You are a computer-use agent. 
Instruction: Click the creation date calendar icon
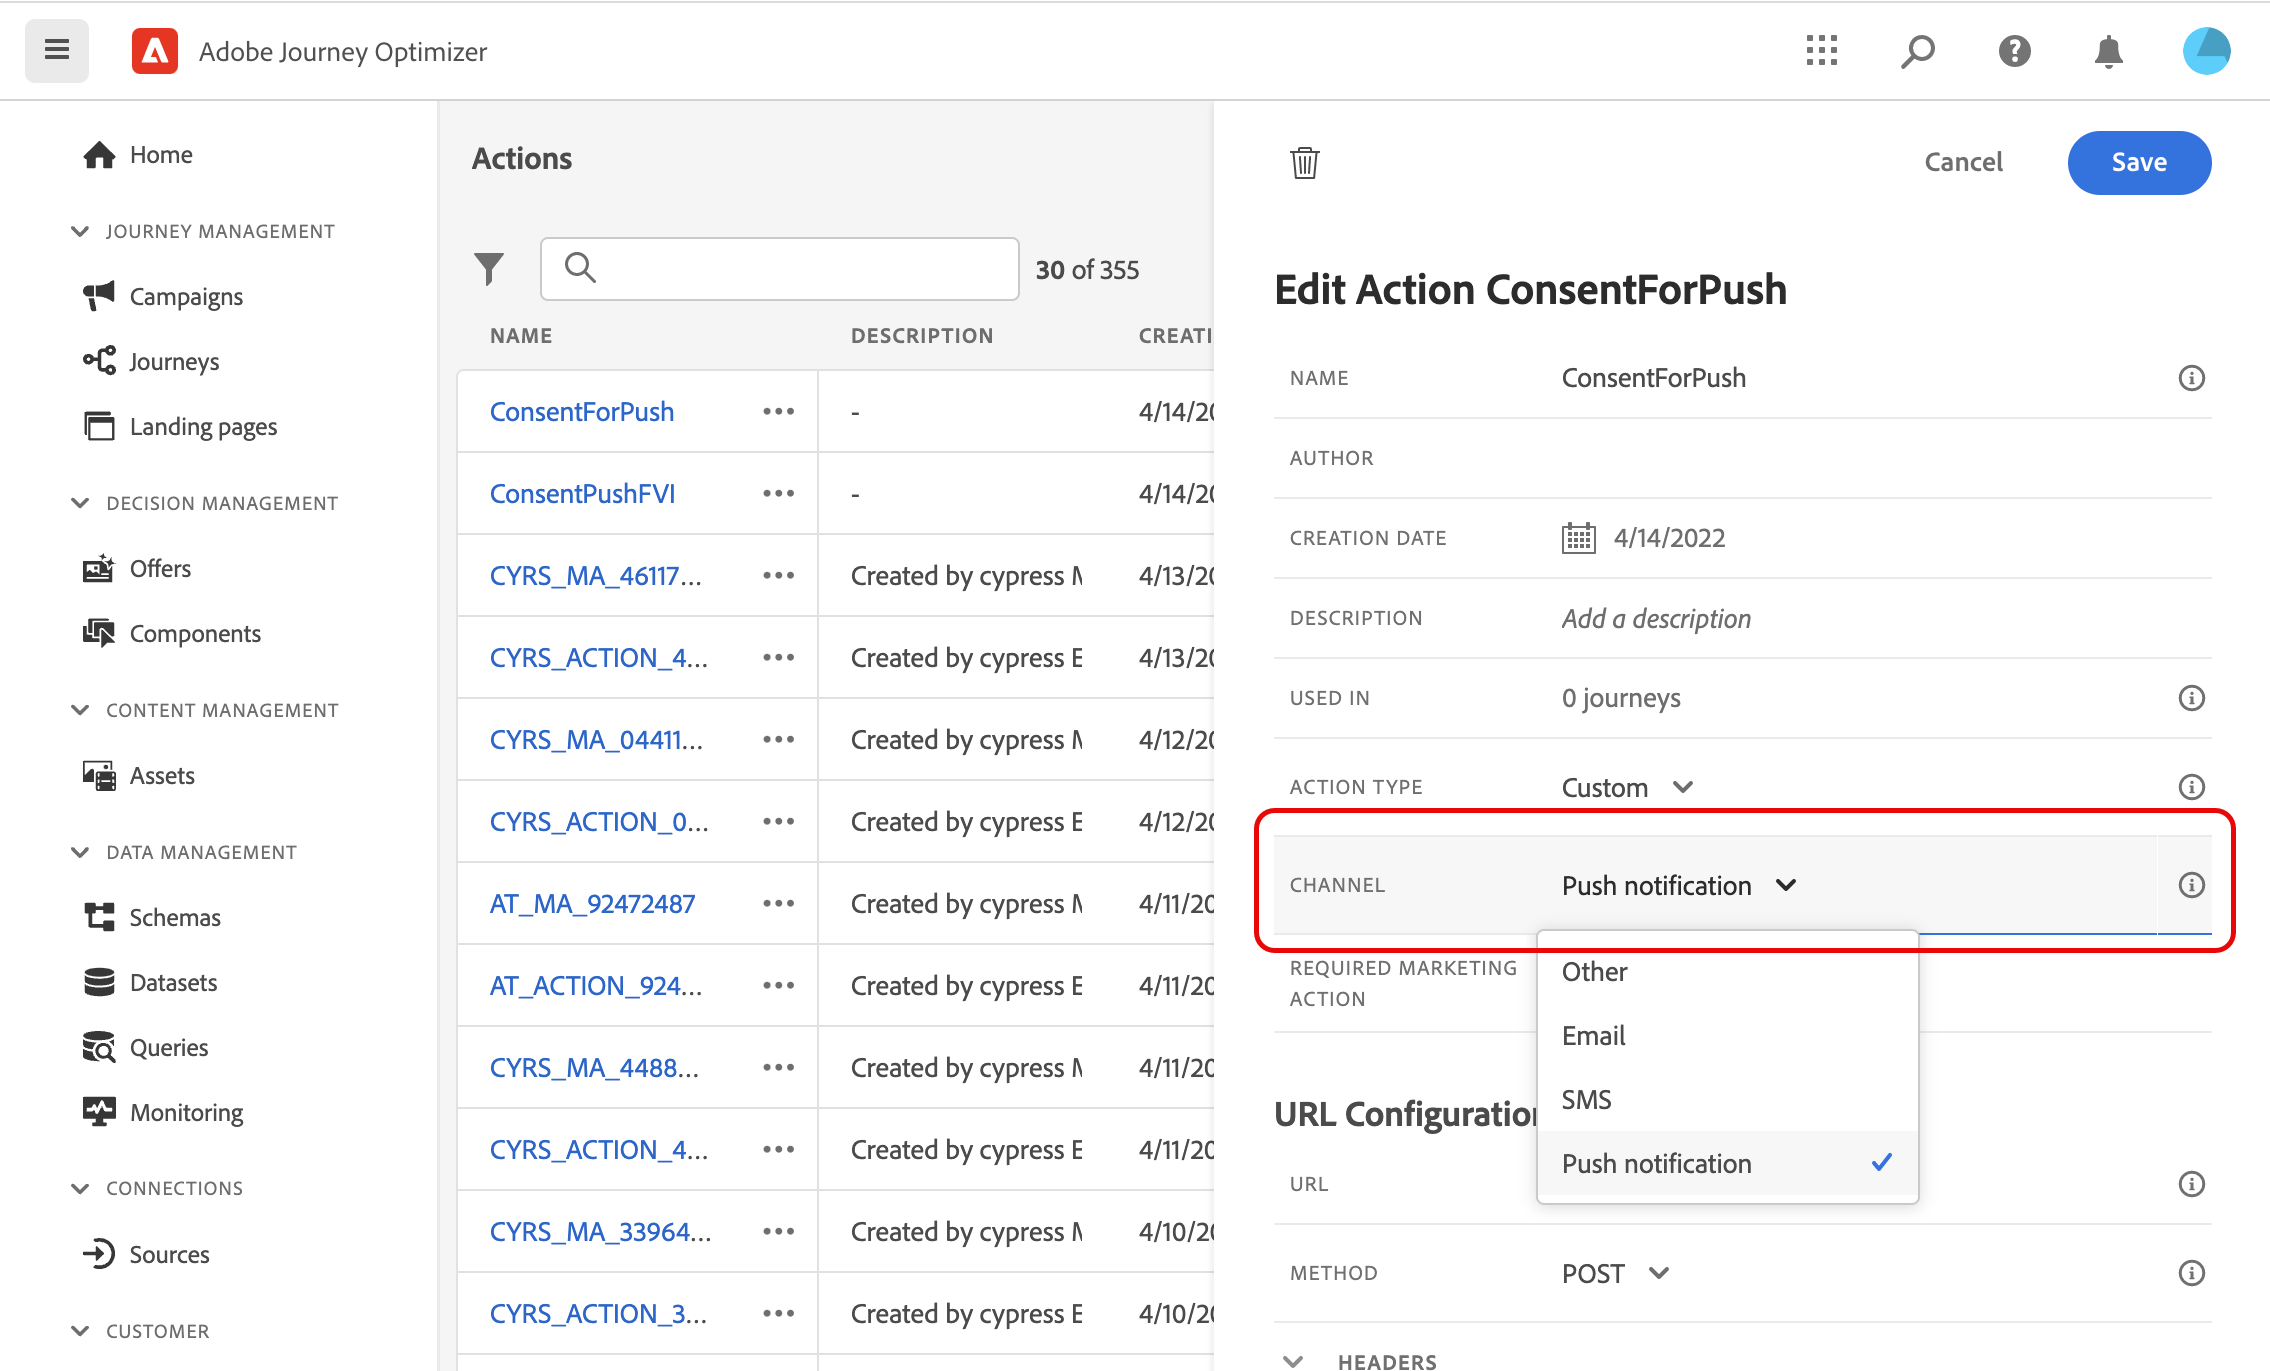click(1578, 538)
